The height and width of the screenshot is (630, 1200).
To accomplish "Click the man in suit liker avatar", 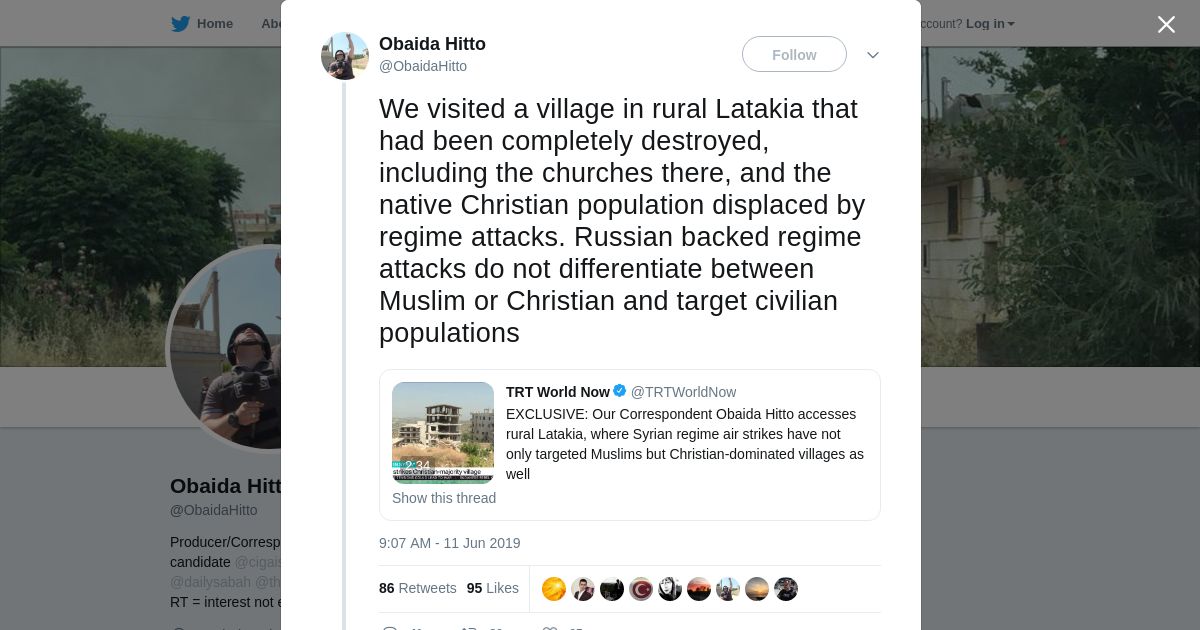I will point(583,589).
